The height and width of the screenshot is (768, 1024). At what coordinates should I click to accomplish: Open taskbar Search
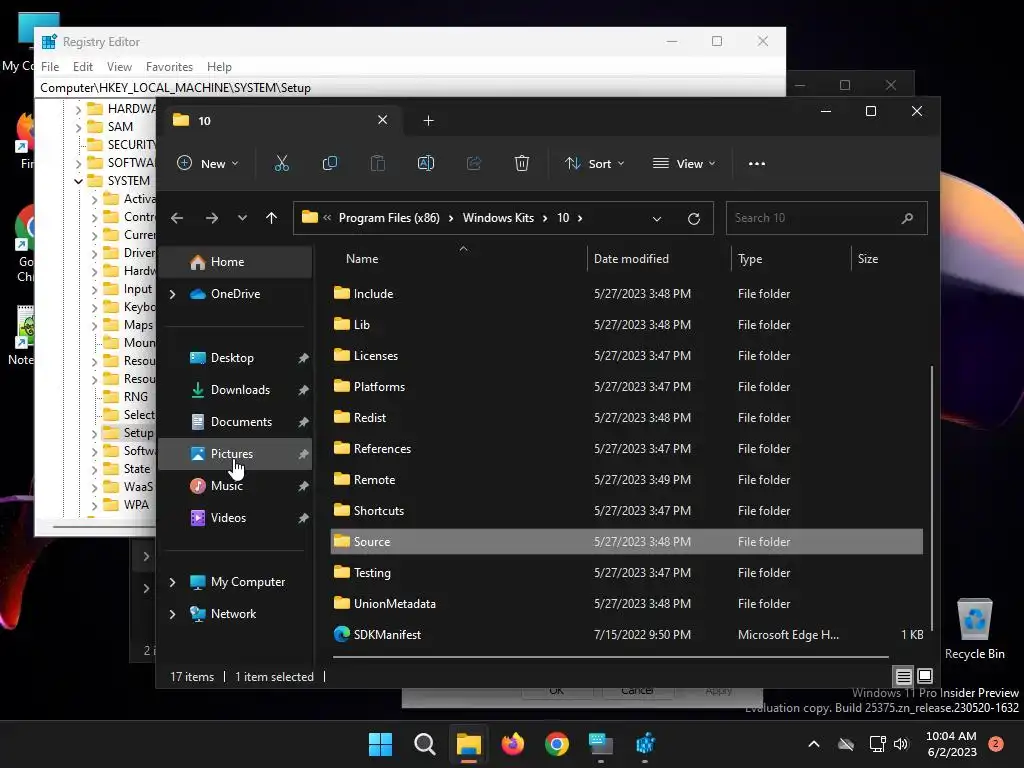pyautogui.click(x=424, y=744)
